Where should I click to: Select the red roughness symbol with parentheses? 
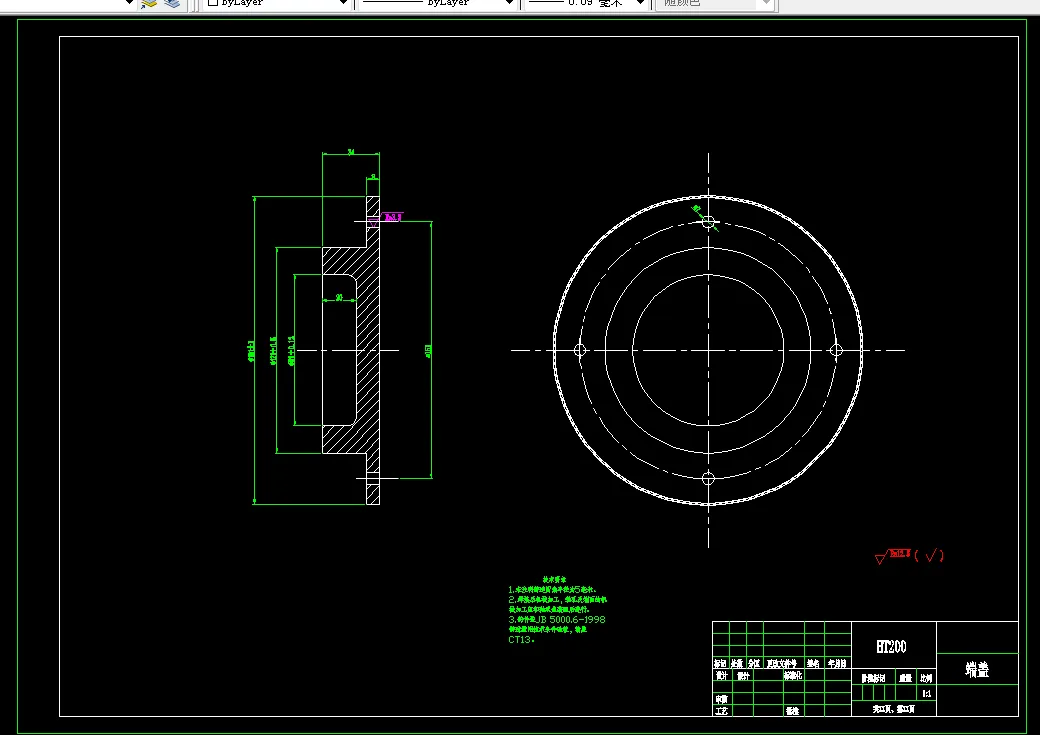909,556
